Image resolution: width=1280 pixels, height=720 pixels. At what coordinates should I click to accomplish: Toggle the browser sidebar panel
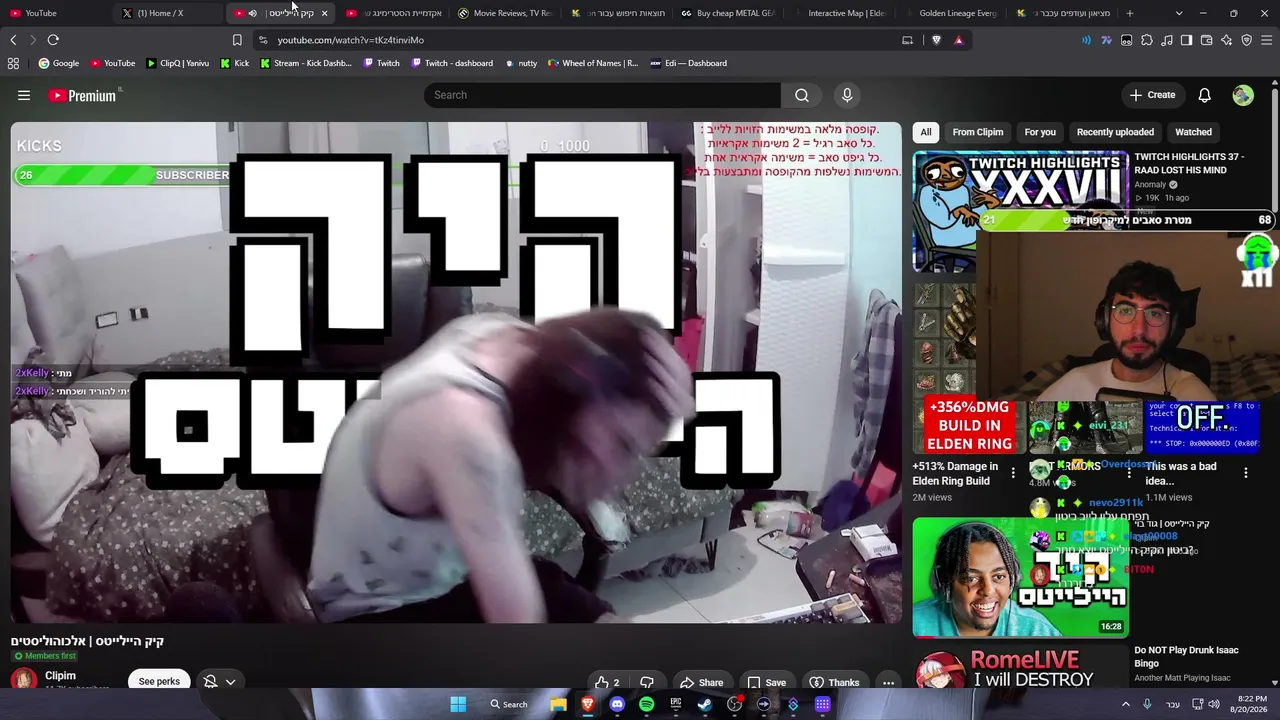click(1187, 40)
